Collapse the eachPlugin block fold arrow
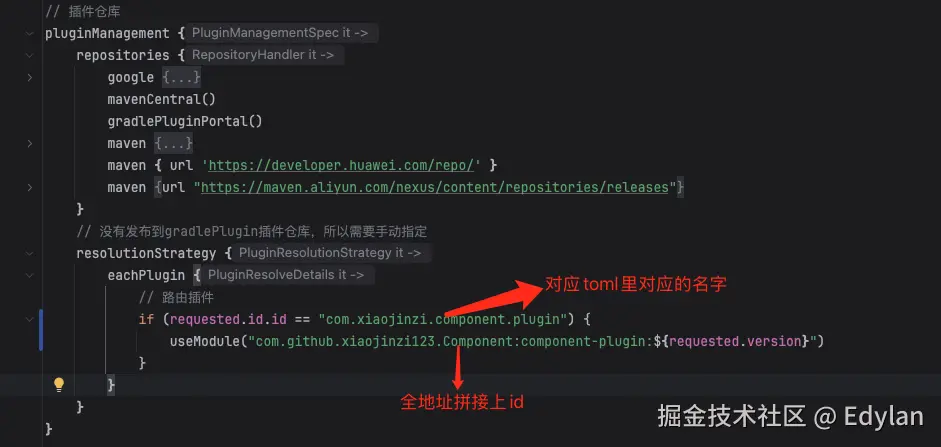The height and width of the screenshot is (447, 941). tap(29, 275)
